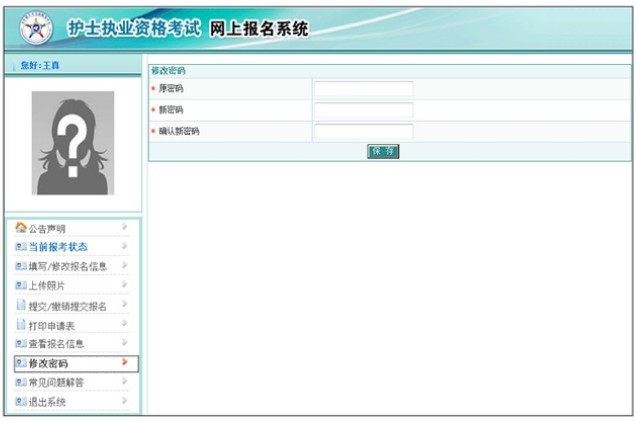The height and width of the screenshot is (421, 636).
Task: Click the 确认新密码 input field
Action: click(363, 131)
